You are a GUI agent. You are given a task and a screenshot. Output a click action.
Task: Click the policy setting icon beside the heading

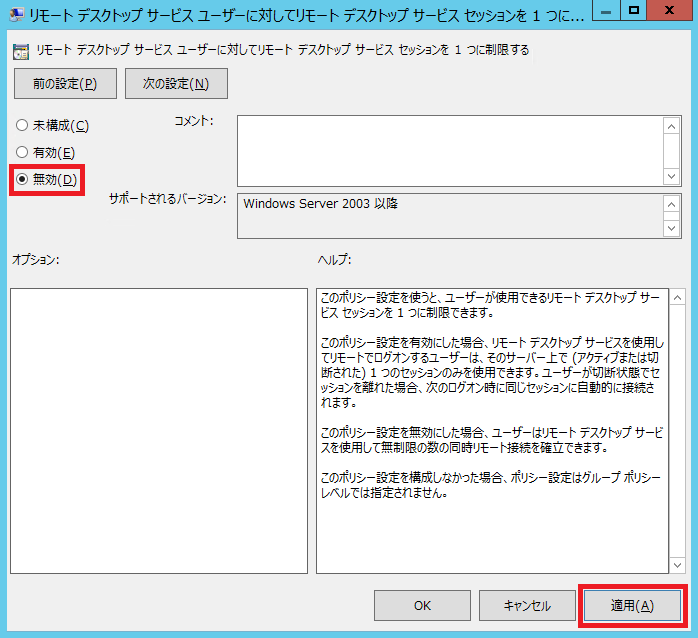pyautogui.click(x=20, y=52)
